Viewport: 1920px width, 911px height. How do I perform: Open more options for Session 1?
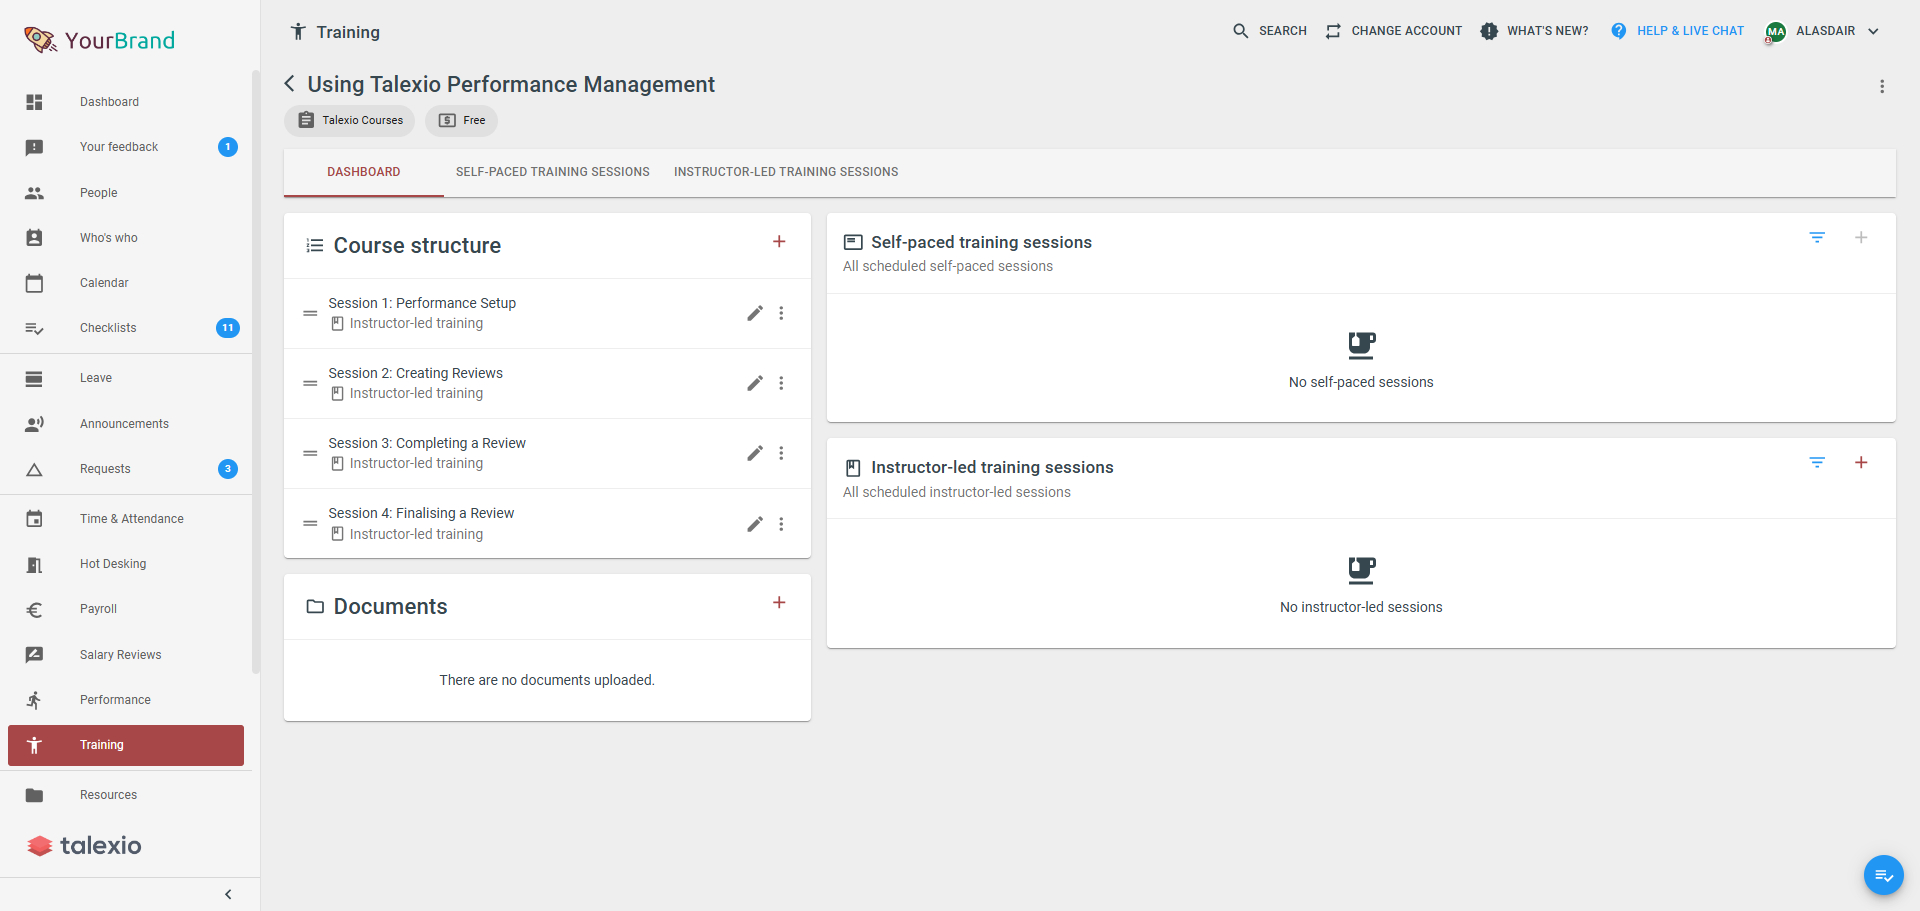click(781, 313)
